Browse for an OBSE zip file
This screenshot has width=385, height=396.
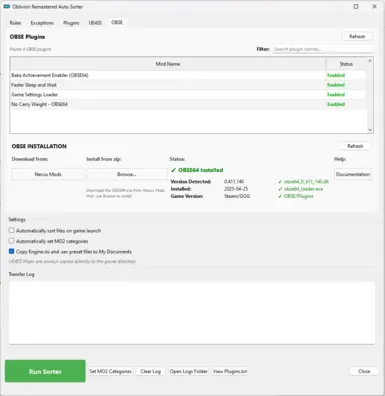click(127, 174)
